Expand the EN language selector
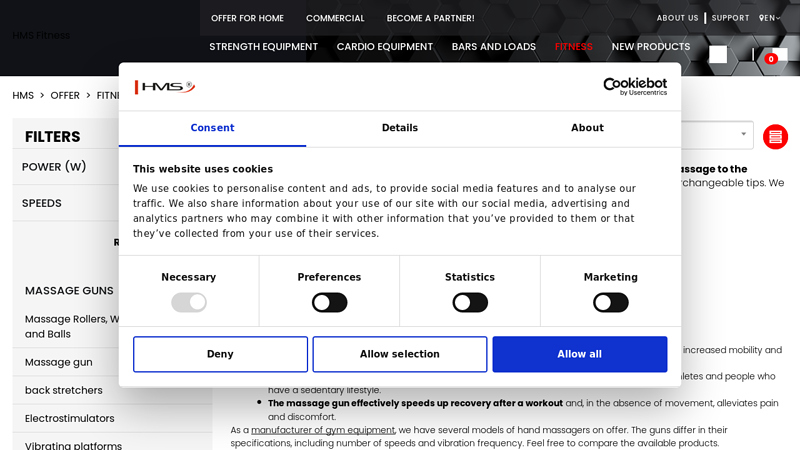 [x=772, y=18]
